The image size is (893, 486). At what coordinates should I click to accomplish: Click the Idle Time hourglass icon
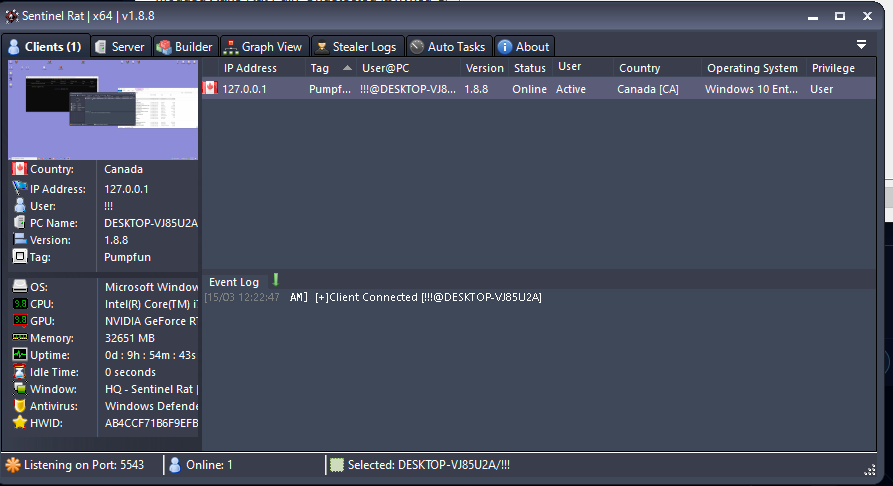point(20,371)
